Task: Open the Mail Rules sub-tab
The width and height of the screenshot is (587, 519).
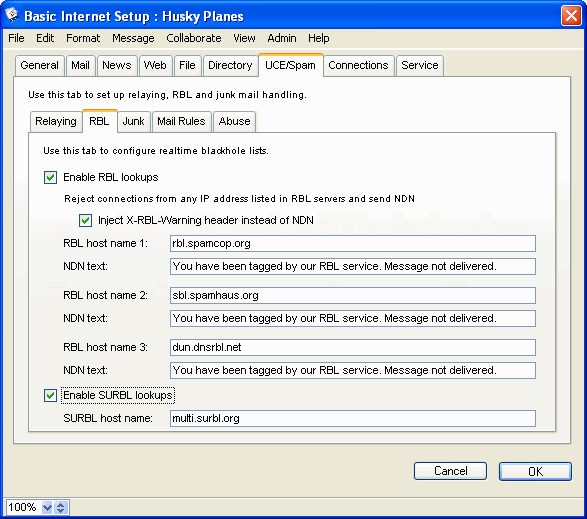Action: pyautogui.click(x=181, y=121)
